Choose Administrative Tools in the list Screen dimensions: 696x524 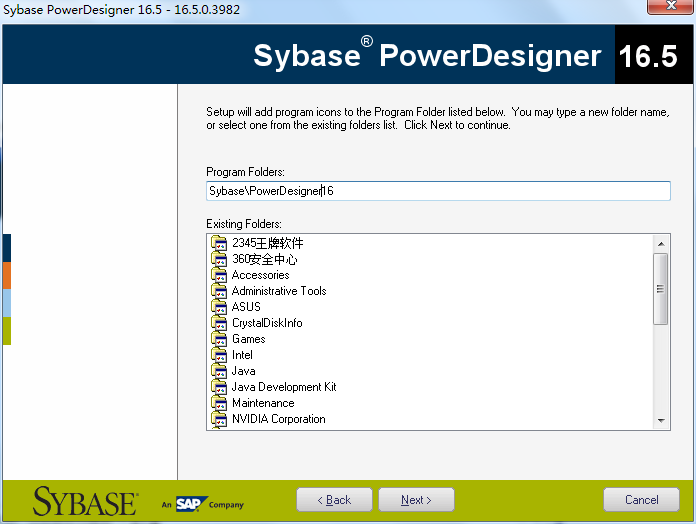279,291
